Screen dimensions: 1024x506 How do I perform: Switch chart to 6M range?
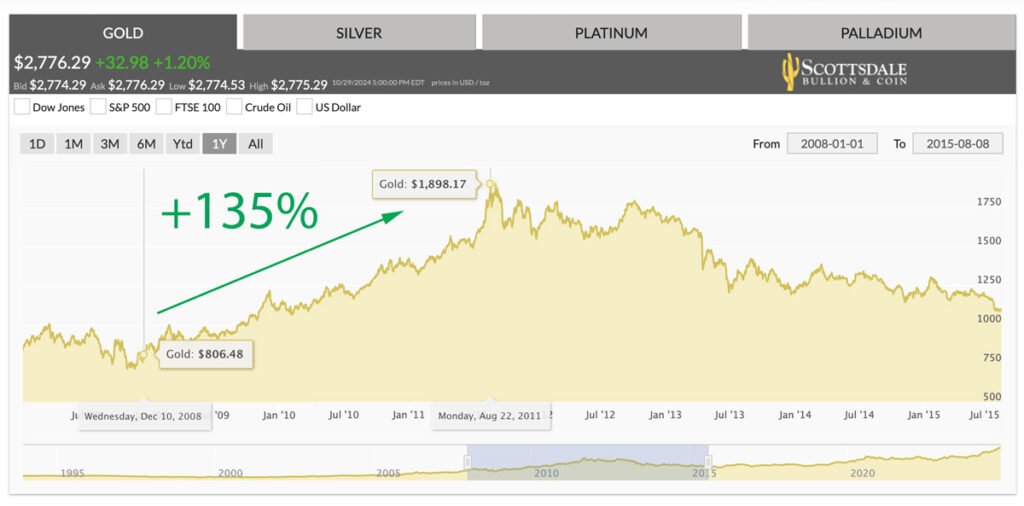point(146,144)
